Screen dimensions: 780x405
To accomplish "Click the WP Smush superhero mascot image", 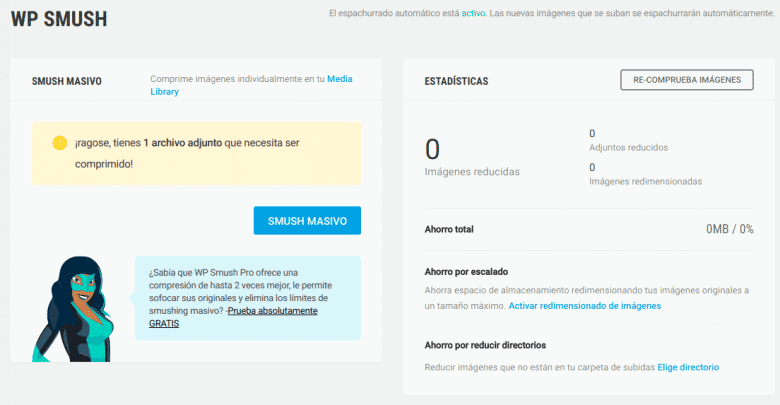I will click(73, 309).
